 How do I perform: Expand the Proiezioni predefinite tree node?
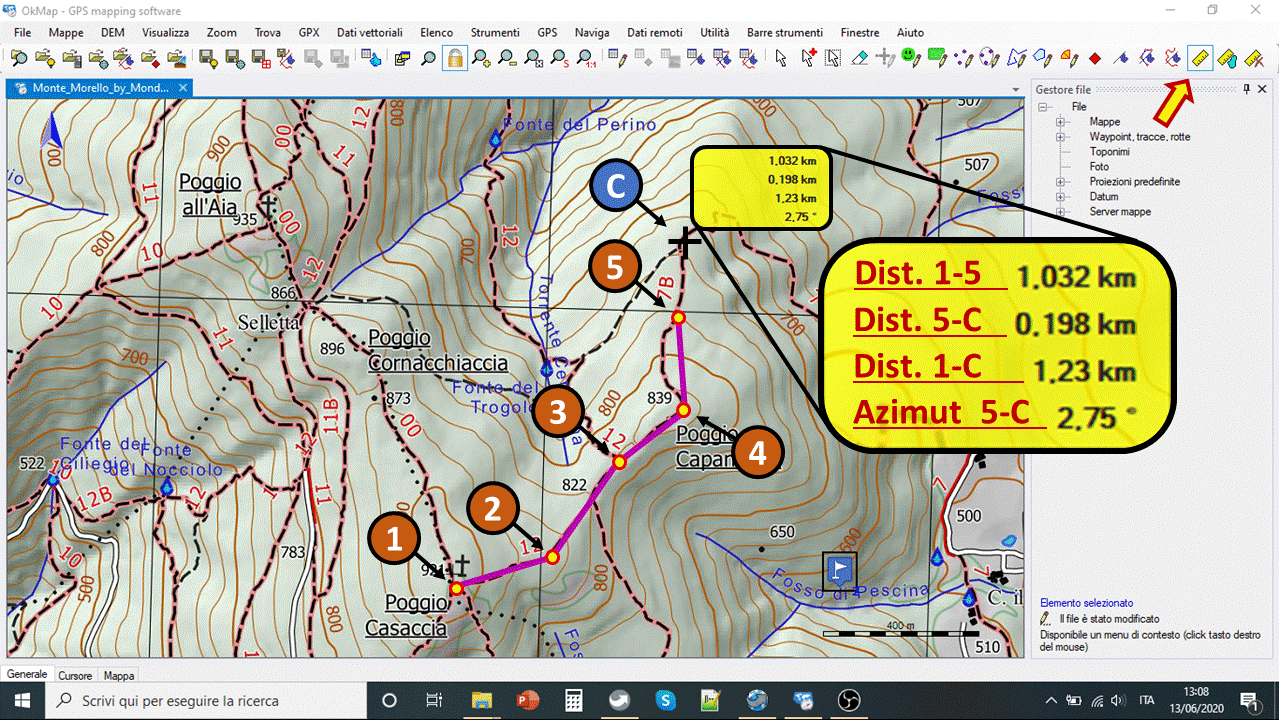[x=1061, y=182]
